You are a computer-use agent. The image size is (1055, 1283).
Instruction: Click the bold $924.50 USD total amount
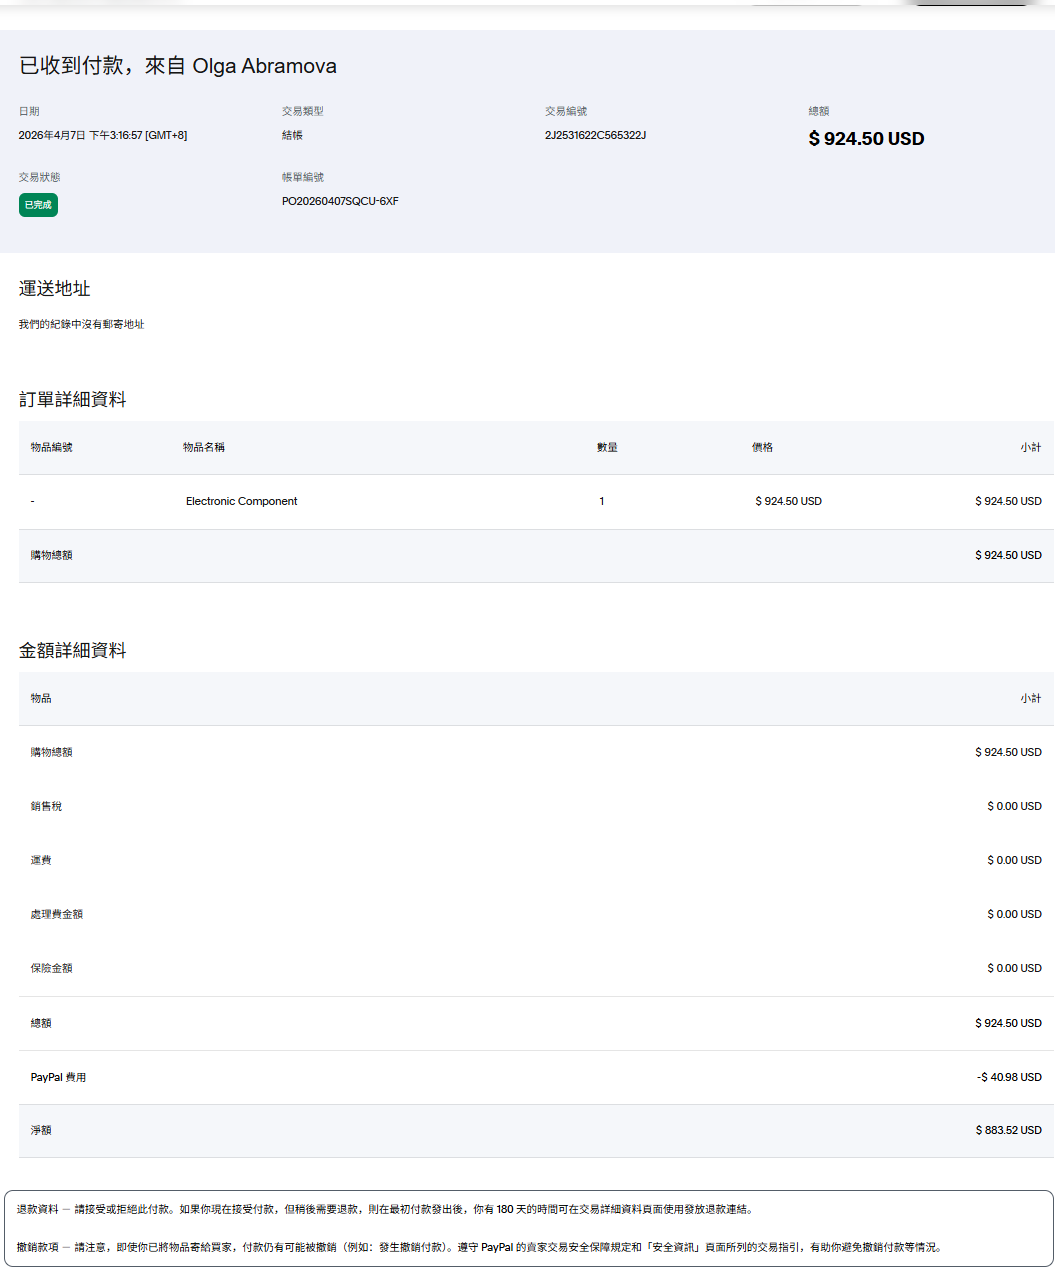866,139
